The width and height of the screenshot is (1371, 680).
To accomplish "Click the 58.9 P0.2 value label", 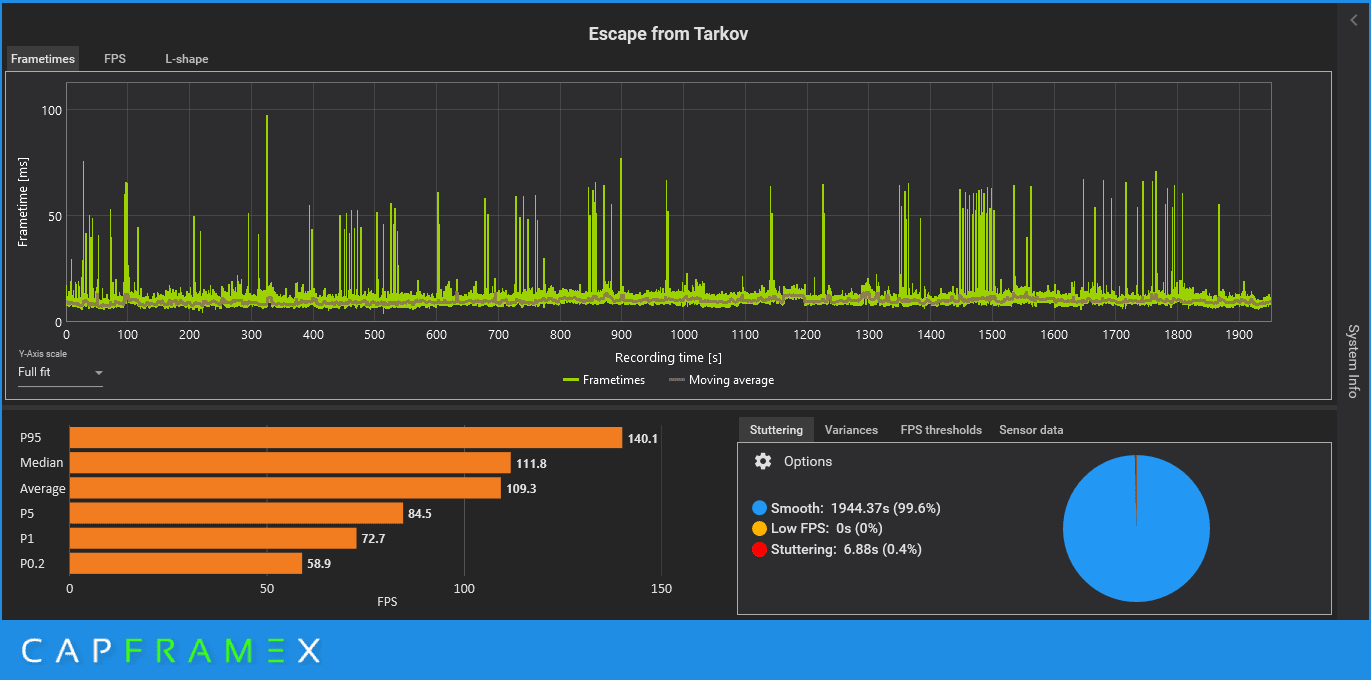I will point(319,564).
